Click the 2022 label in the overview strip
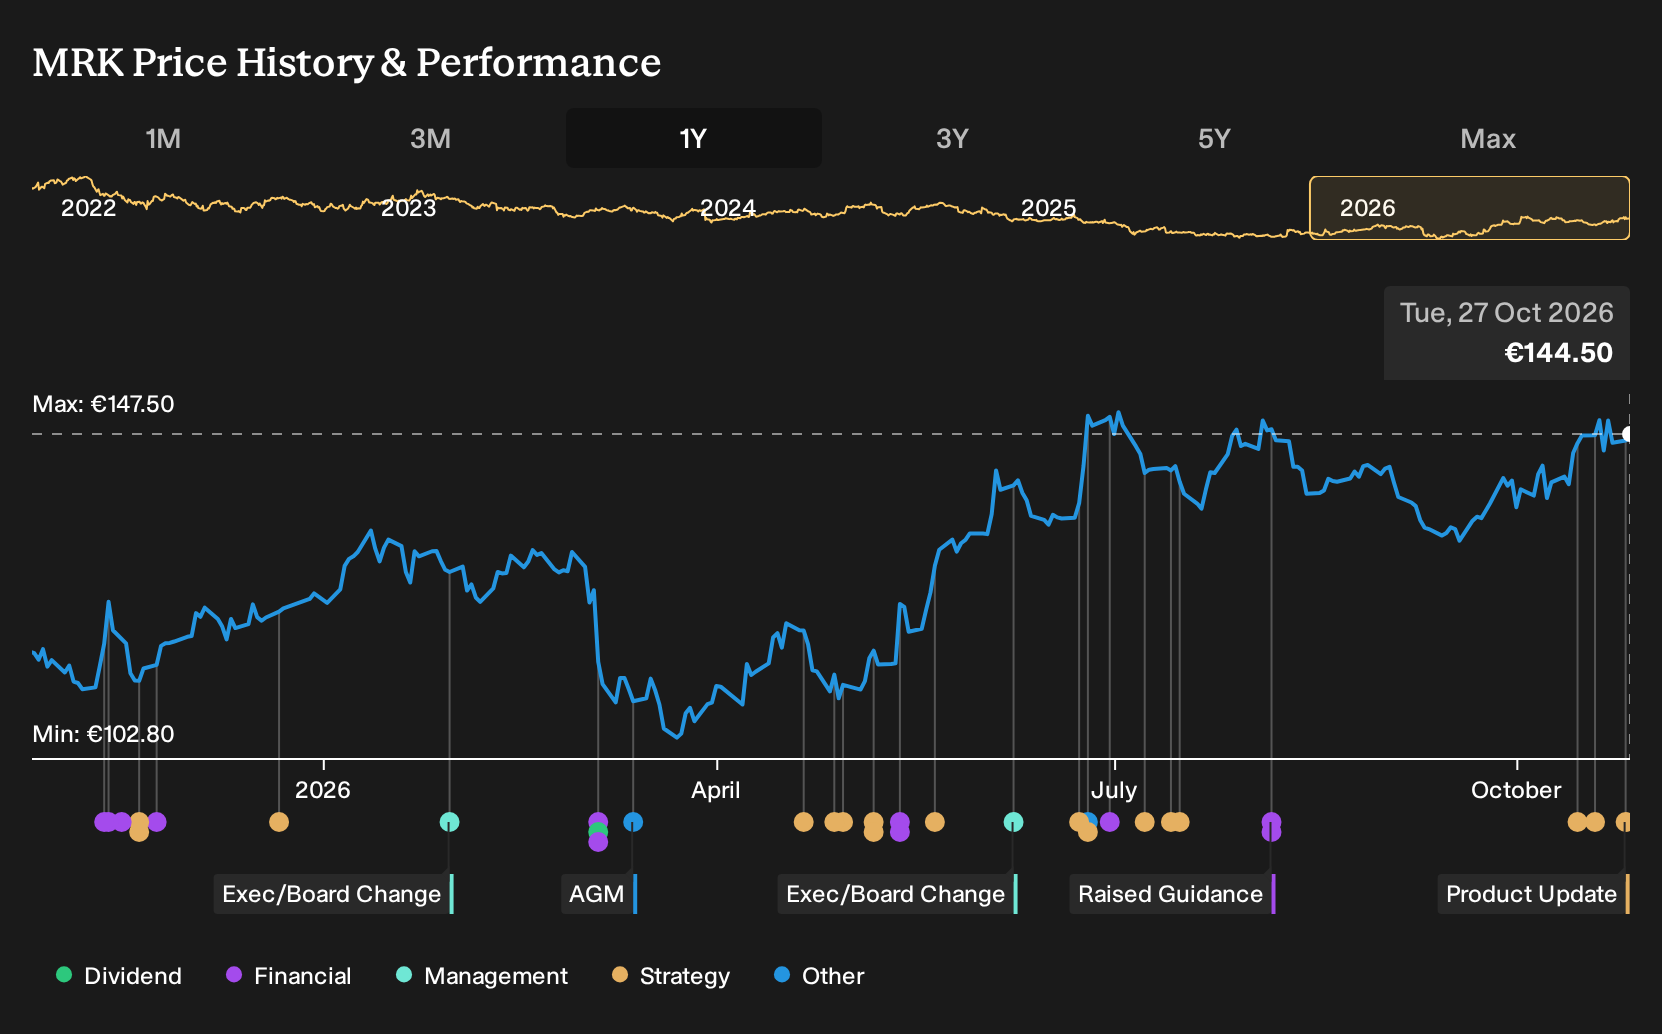The image size is (1662, 1034). [x=89, y=208]
